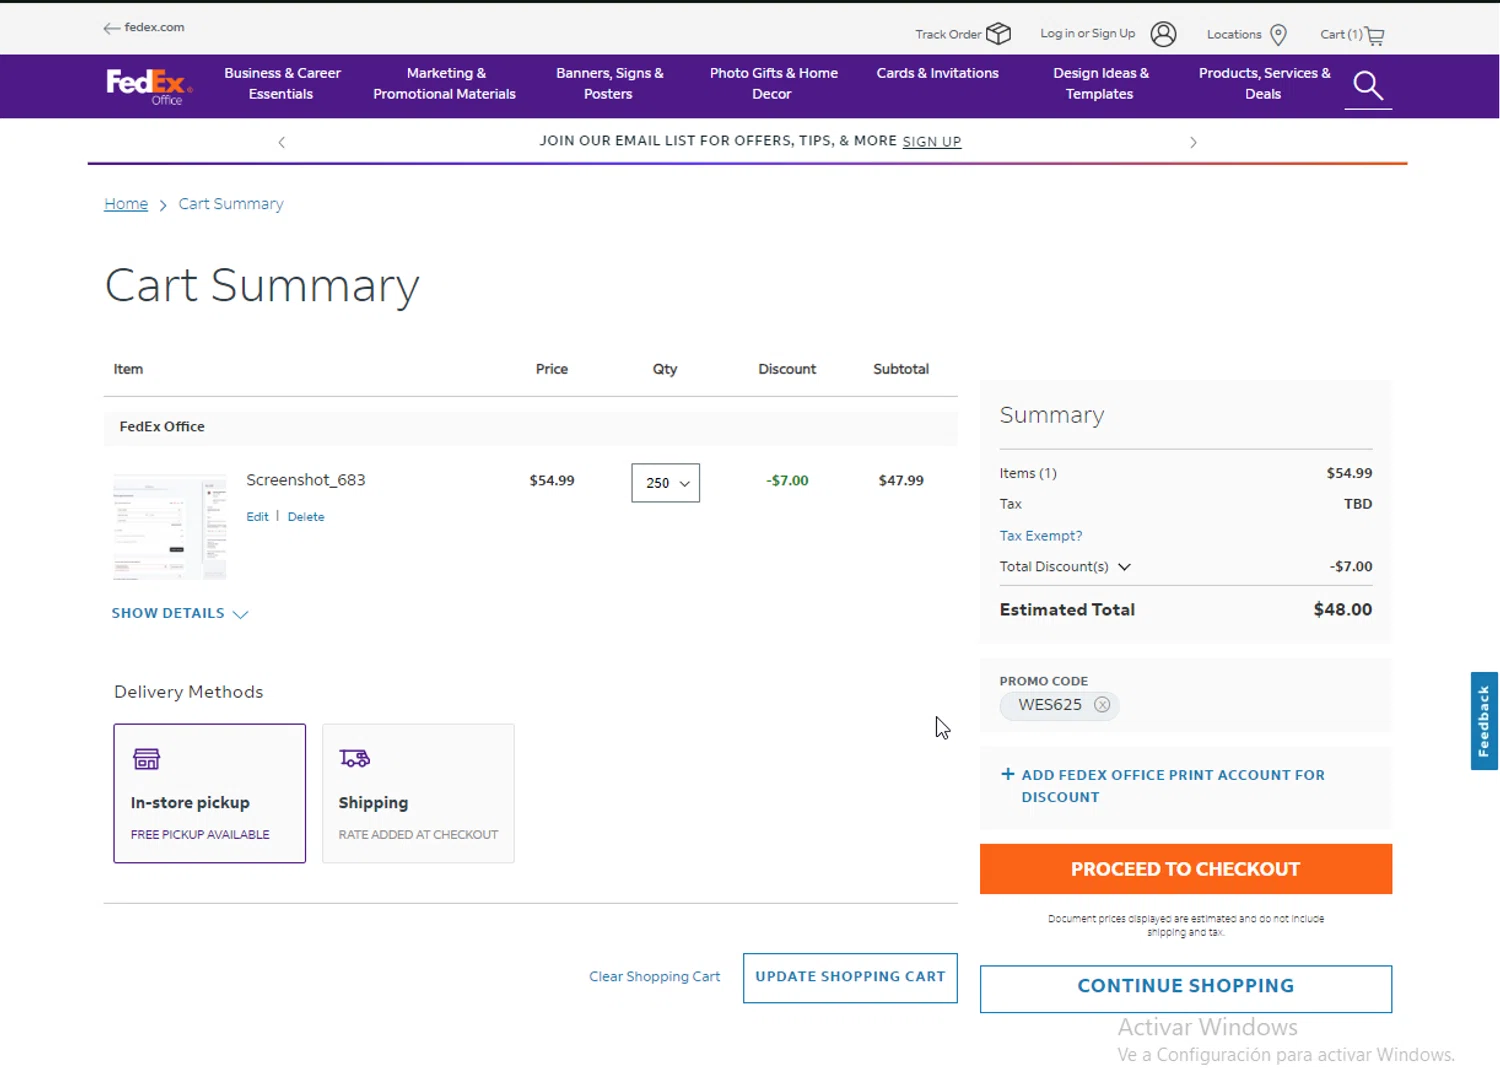Viewport: 1500px width, 1091px height.
Task: Click the Screenshot_683 document thumbnail
Action: tap(170, 527)
